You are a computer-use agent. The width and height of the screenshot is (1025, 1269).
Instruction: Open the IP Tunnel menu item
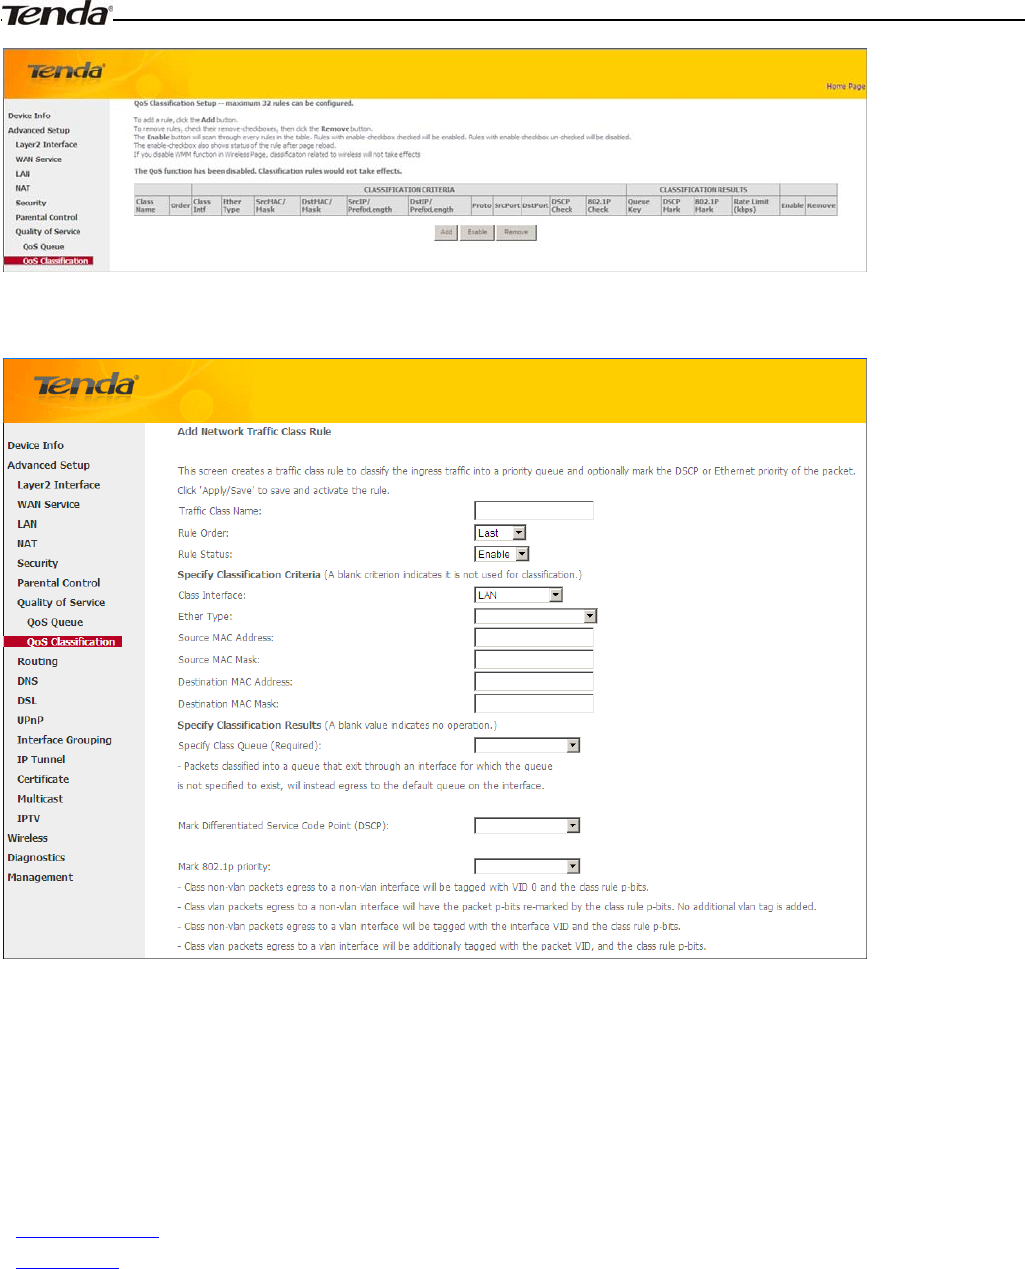click(41, 760)
